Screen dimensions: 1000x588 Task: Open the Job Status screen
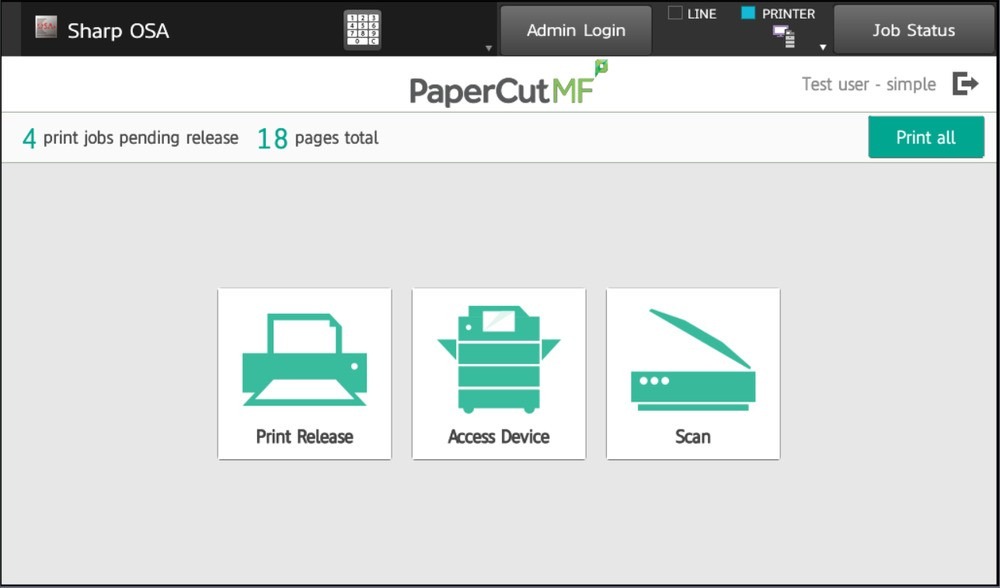913,30
